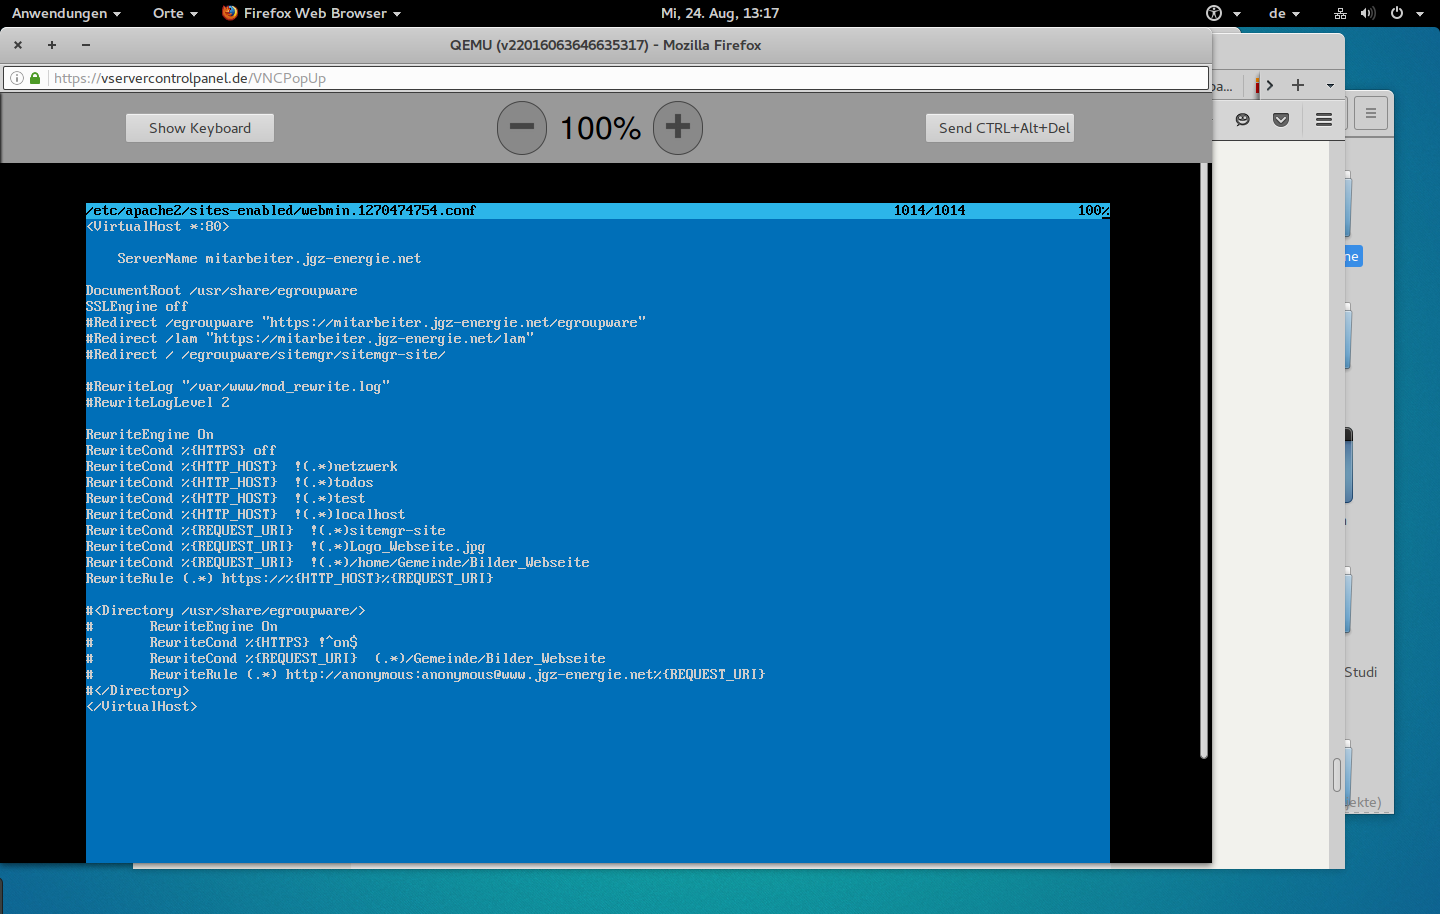1440x914 pixels.
Task: Expand the list all tabs dropdown arrow
Action: click(x=1330, y=86)
